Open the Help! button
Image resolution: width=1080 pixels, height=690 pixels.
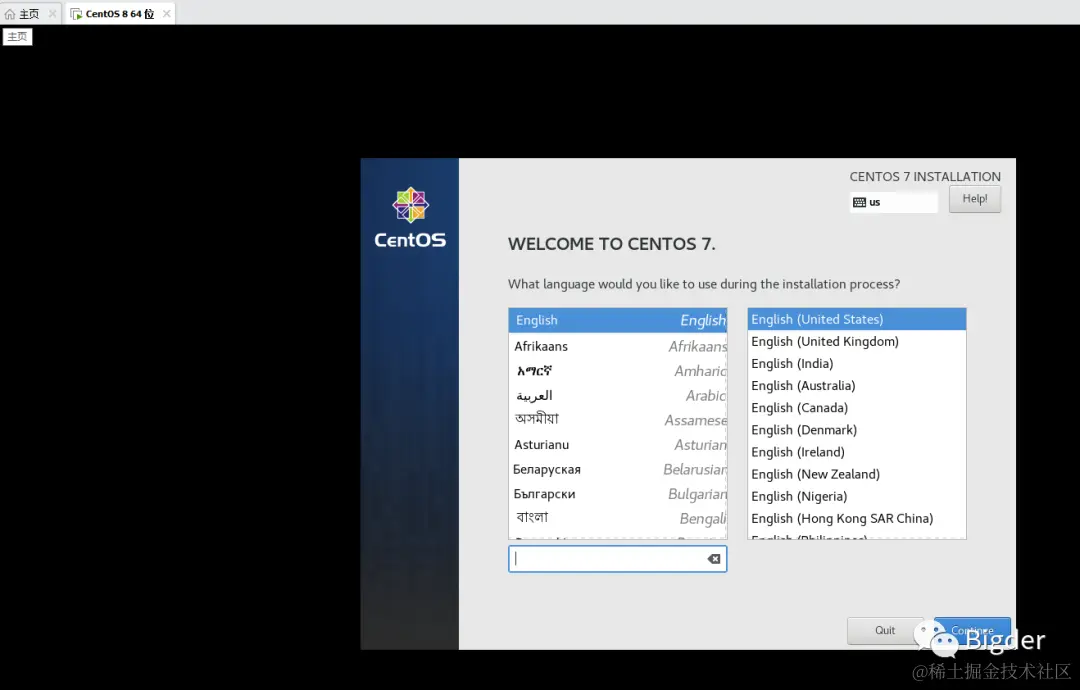coord(975,199)
